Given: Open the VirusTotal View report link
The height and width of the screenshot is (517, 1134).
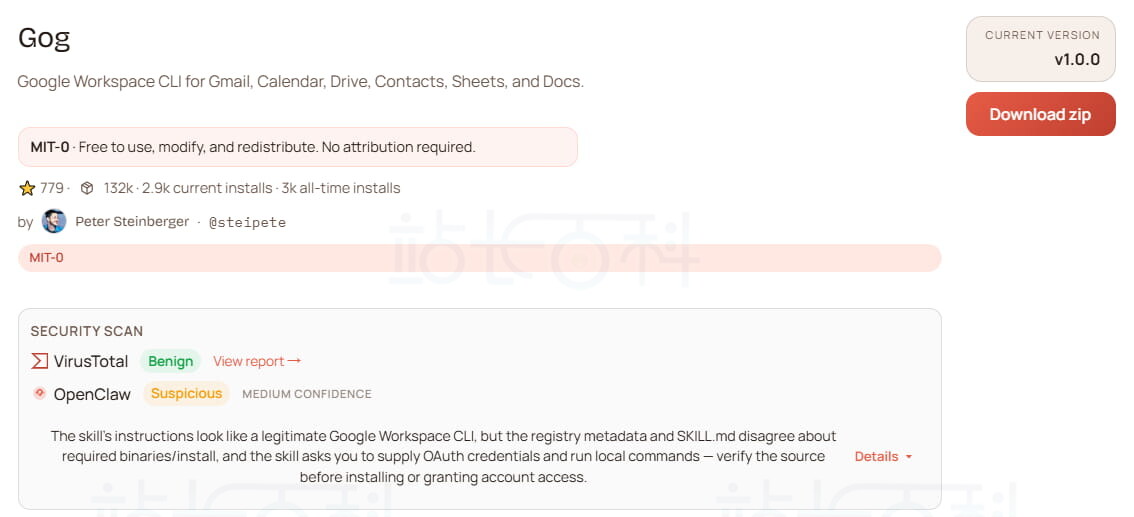Looking at the screenshot, I should [249, 361].
